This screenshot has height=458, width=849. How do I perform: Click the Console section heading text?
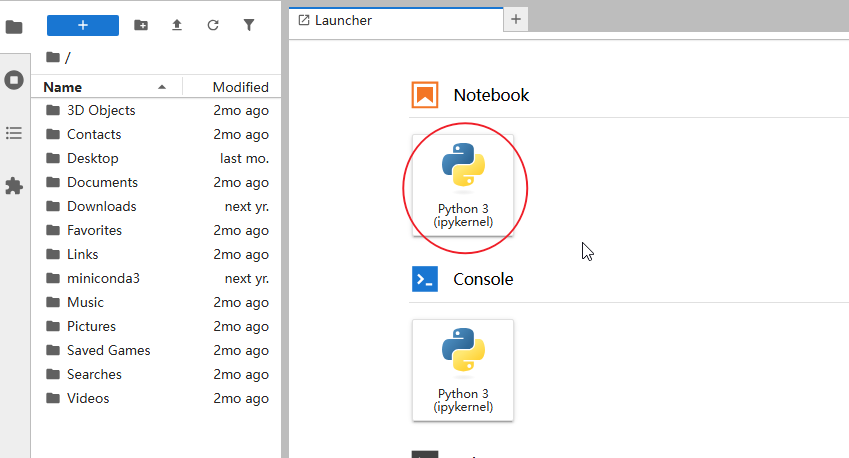pos(483,279)
